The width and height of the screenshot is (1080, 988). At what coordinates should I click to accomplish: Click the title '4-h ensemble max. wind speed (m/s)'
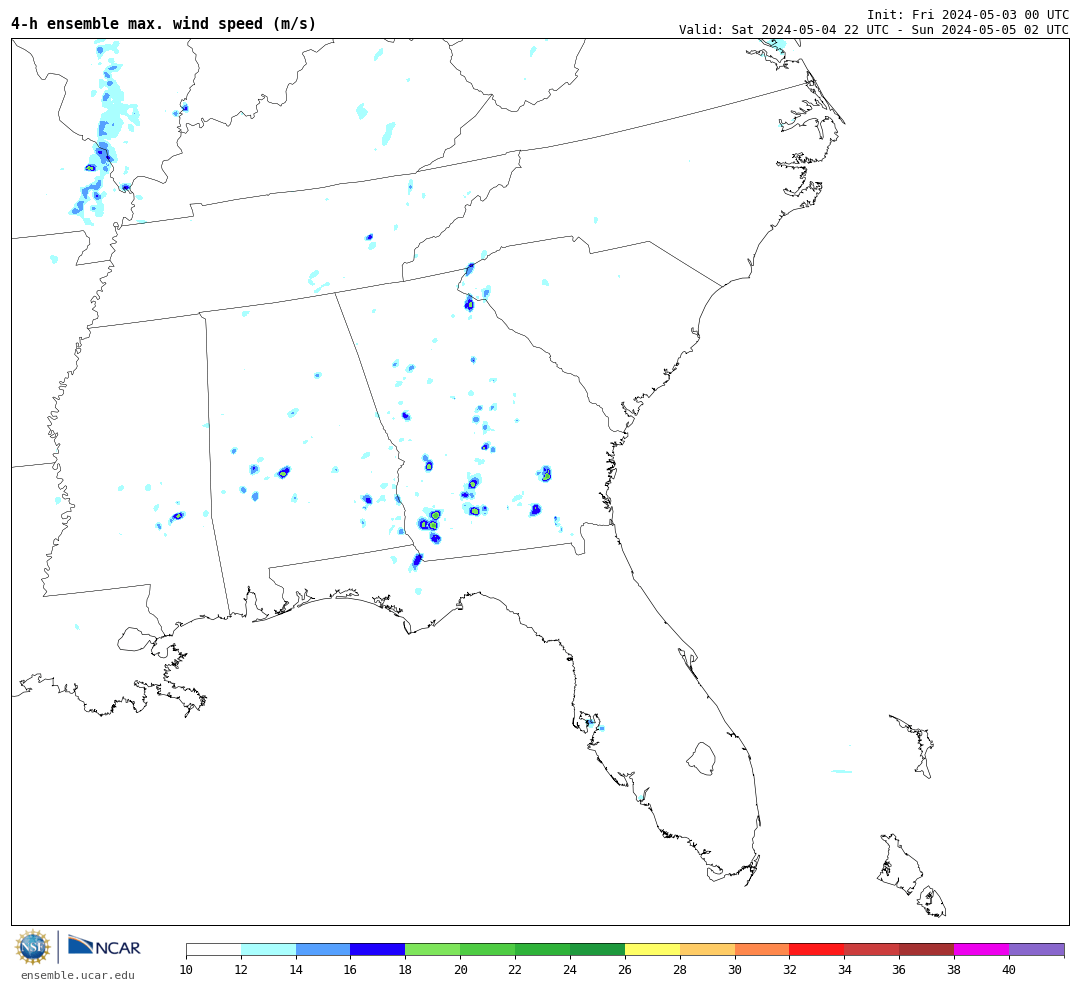(163, 24)
